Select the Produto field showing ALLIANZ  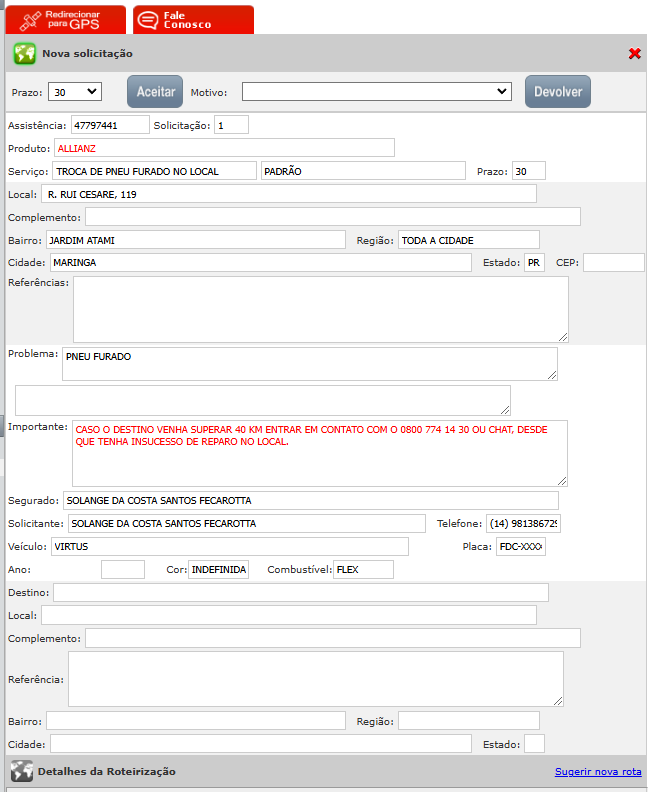[223, 148]
